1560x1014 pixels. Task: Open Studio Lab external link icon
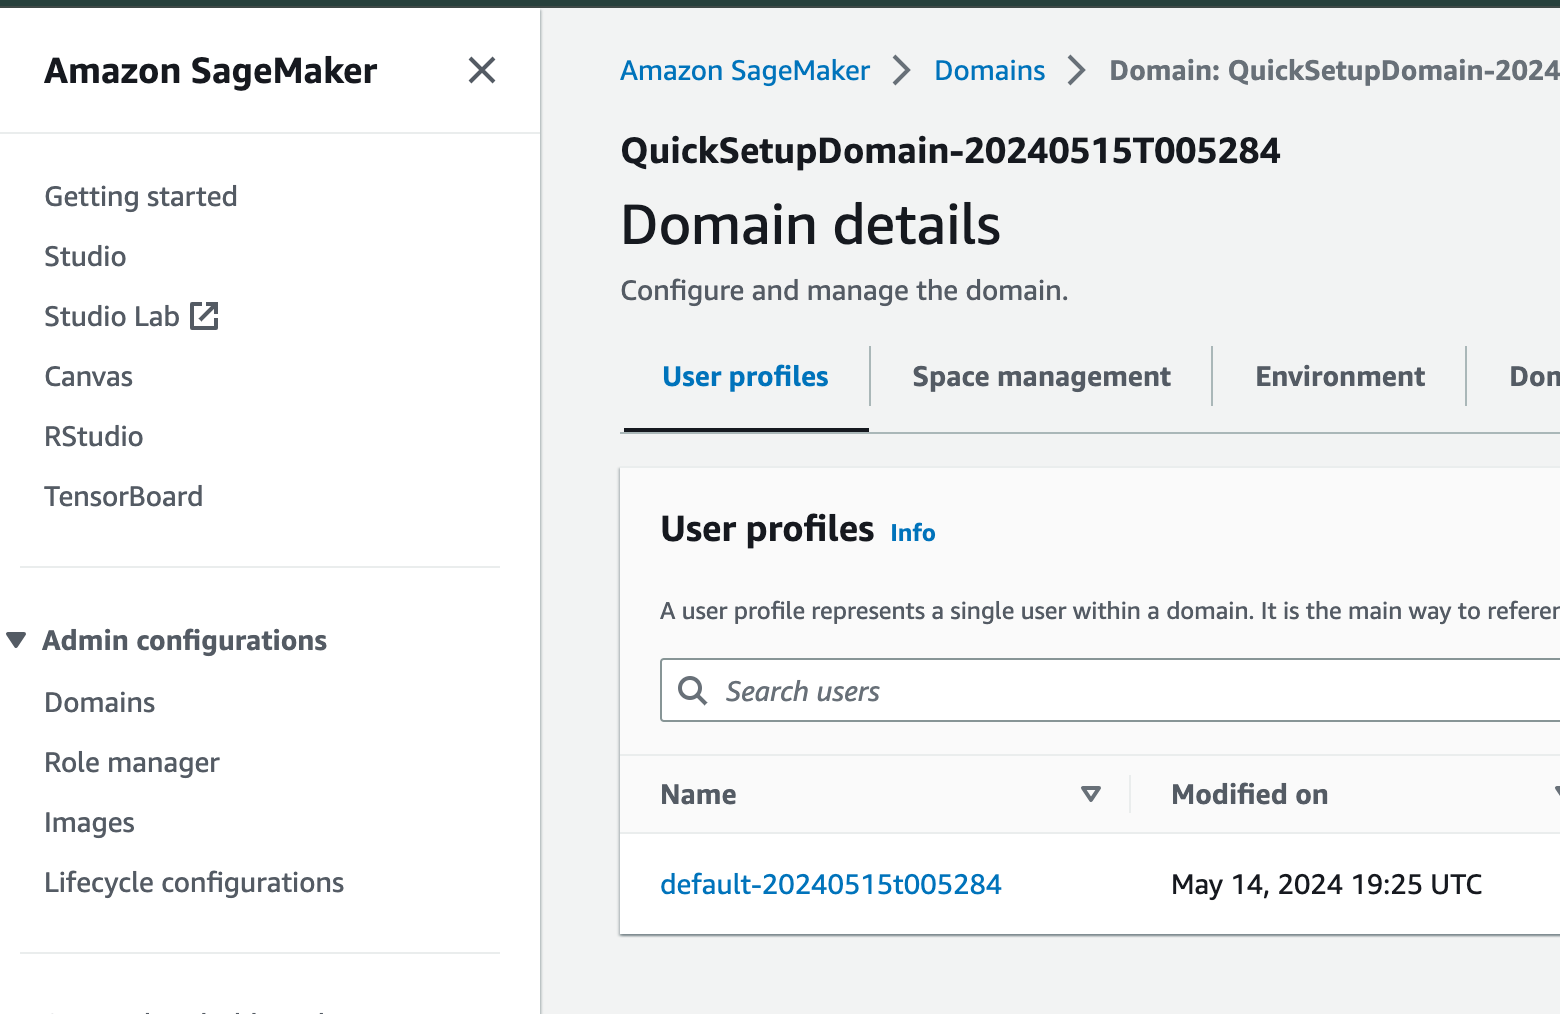(204, 316)
